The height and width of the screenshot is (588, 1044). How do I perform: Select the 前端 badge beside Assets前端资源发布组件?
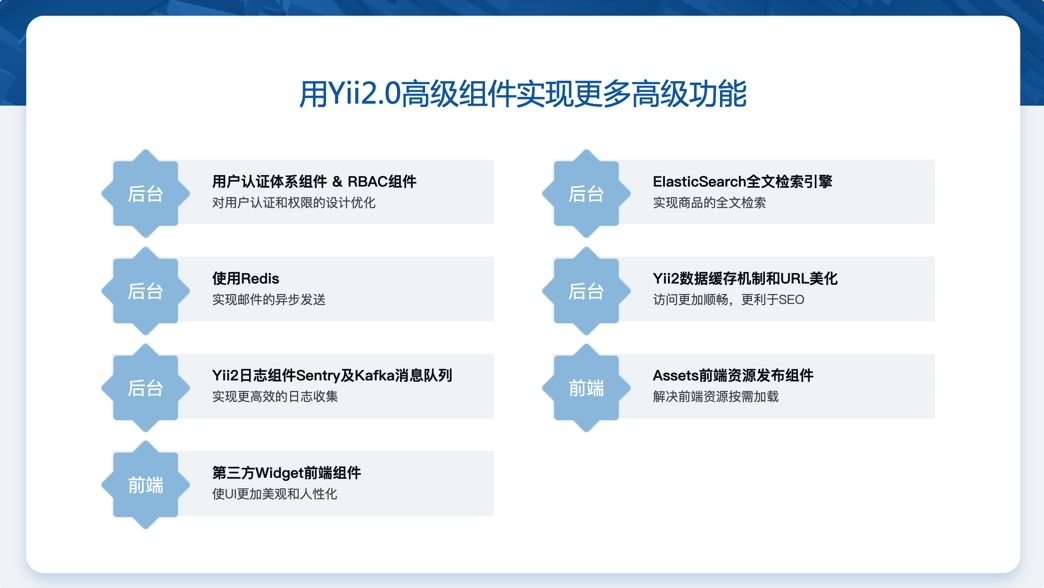click(x=586, y=388)
